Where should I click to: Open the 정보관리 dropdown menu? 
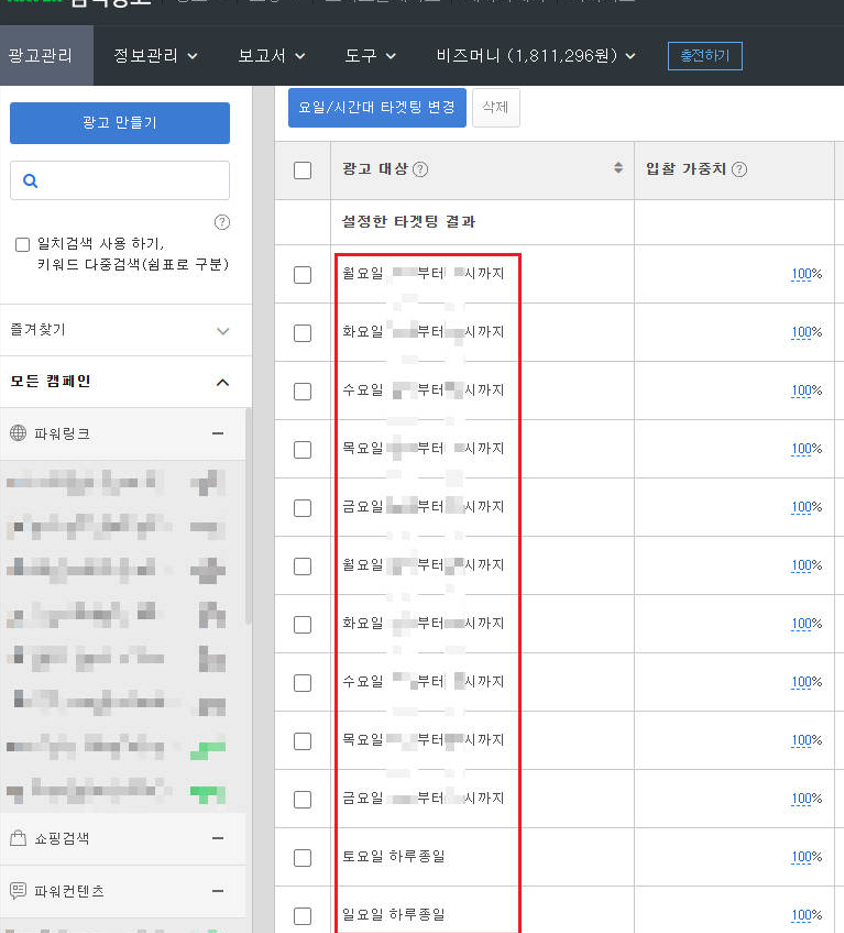pyautogui.click(x=155, y=56)
